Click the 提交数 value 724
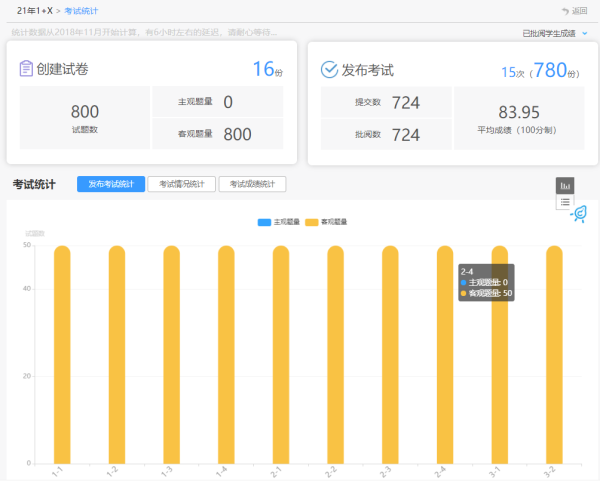Image resolution: width=600 pixels, height=484 pixels. click(x=406, y=103)
